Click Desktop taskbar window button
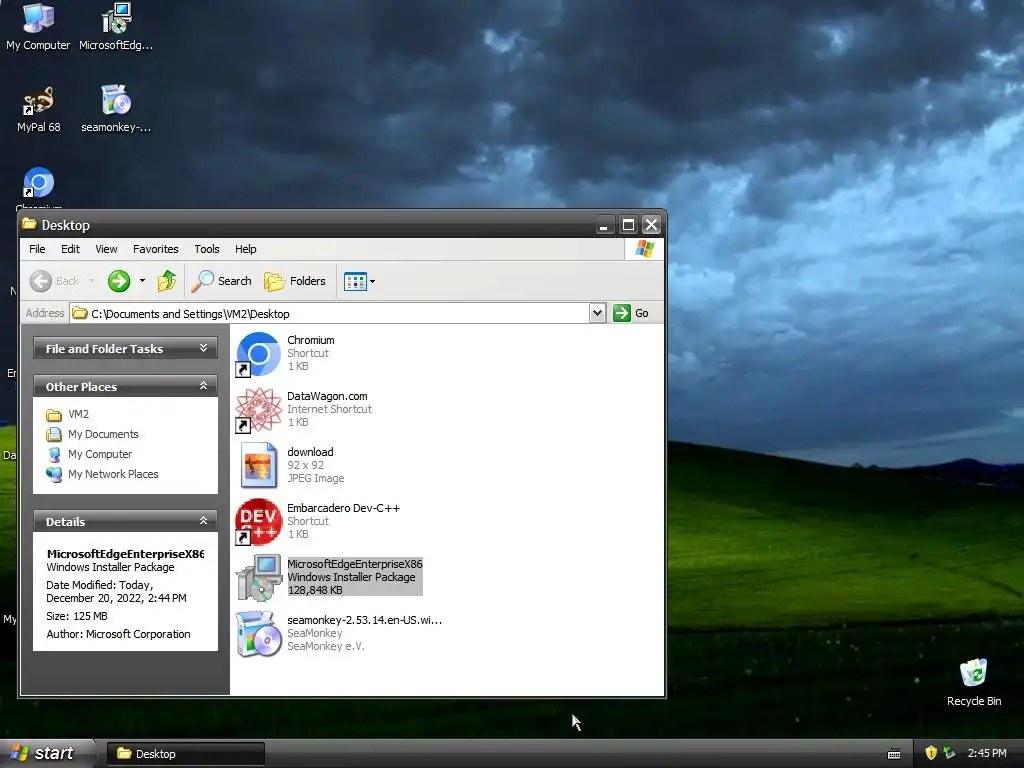The image size is (1024, 768). point(186,754)
